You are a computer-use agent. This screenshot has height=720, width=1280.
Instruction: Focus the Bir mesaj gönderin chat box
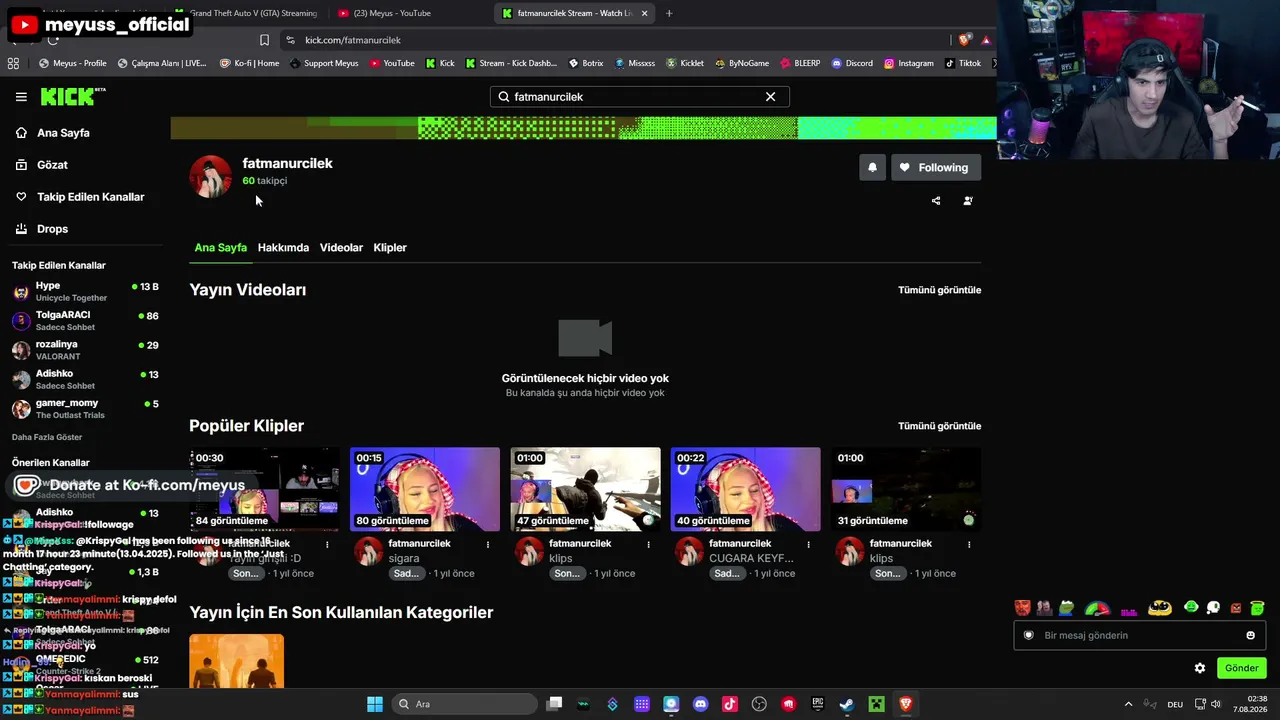point(1140,635)
